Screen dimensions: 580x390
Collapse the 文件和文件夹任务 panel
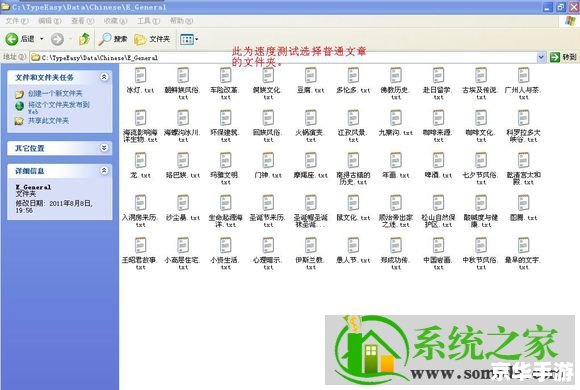click(104, 77)
